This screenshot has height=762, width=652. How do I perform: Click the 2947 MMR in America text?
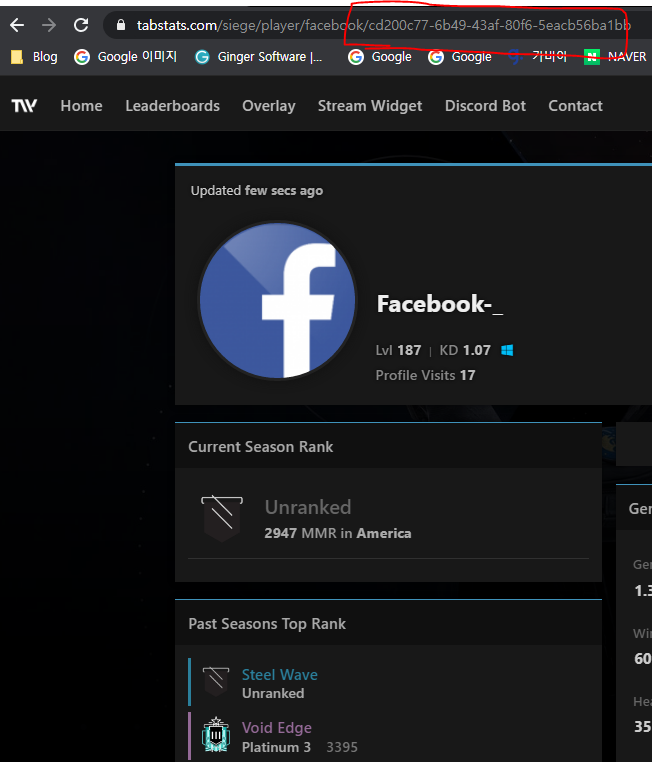(x=338, y=533)
